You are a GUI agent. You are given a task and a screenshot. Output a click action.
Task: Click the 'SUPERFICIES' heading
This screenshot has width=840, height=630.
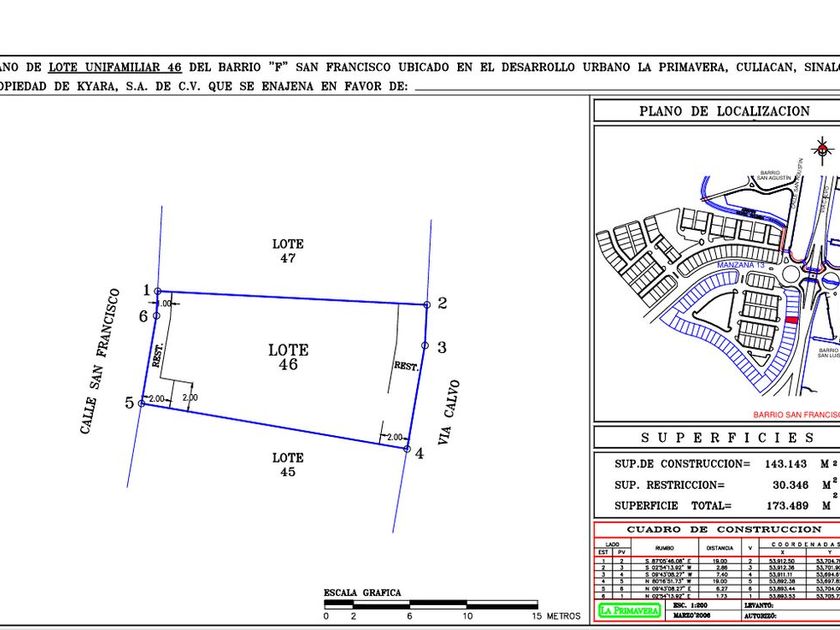pyautogui.click(x=728, y=438)
